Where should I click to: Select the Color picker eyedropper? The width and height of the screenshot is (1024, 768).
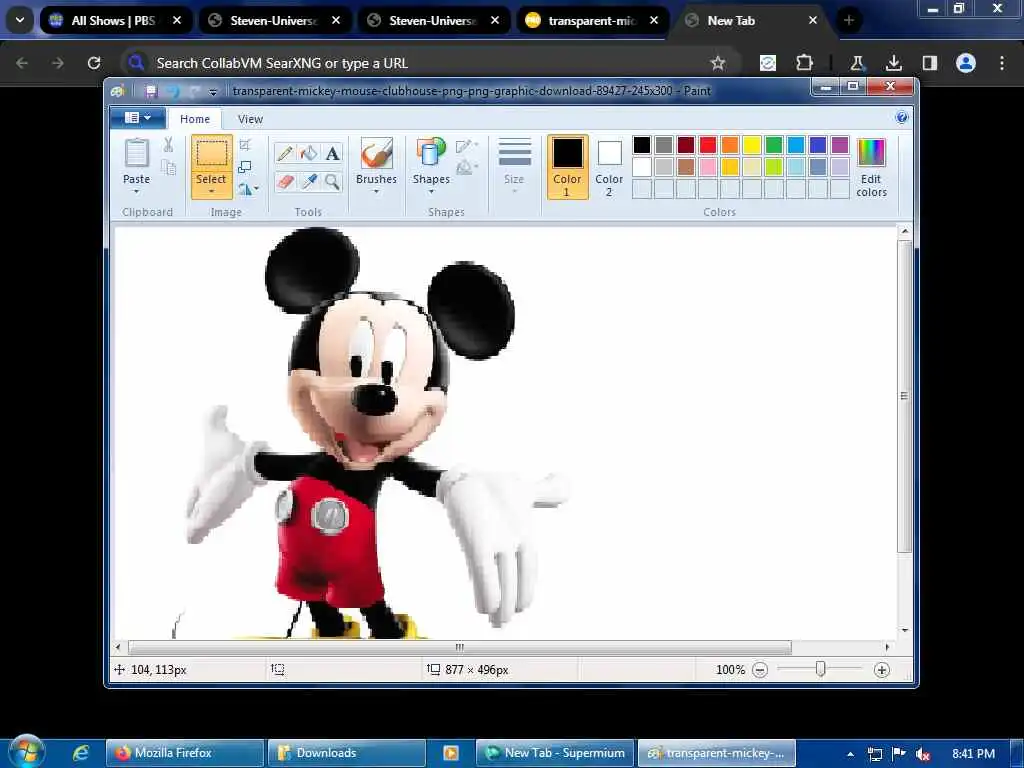point(308,181)
